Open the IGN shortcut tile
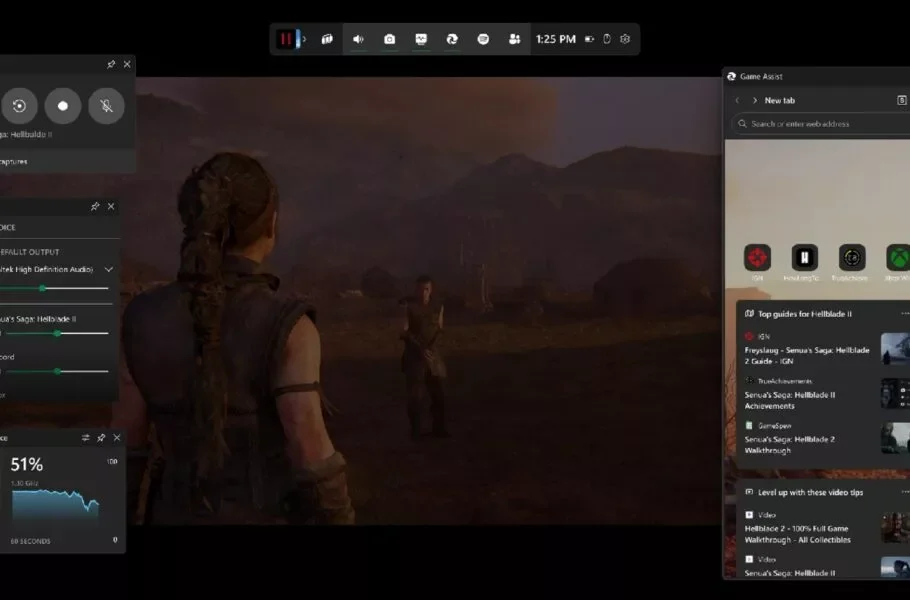Image resolution: width=910 pixels, height=600 pixels. (x=757, y=258)
